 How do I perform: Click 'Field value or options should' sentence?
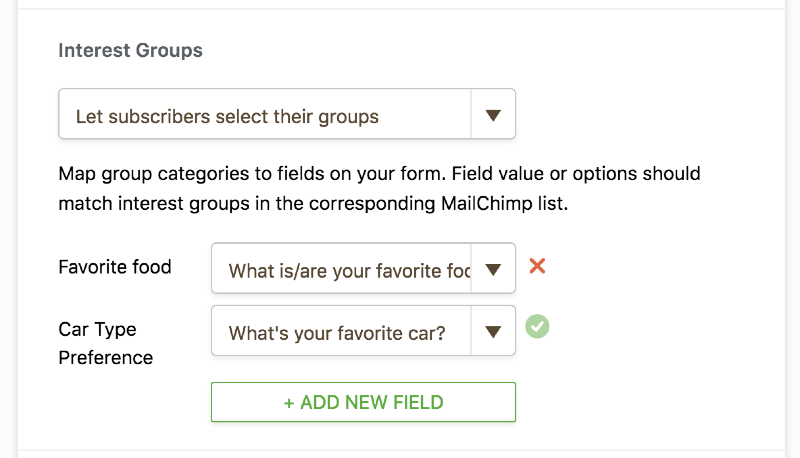point(576,174)
